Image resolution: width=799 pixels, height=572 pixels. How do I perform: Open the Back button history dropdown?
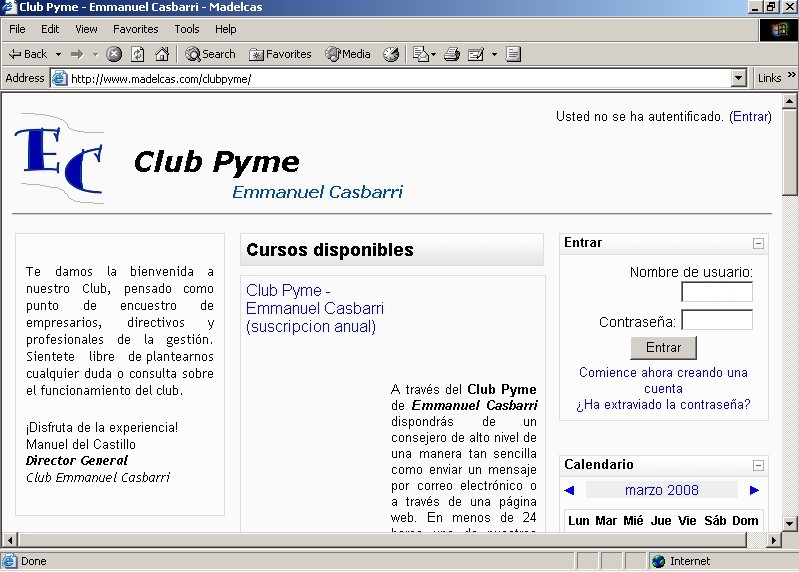59,54
